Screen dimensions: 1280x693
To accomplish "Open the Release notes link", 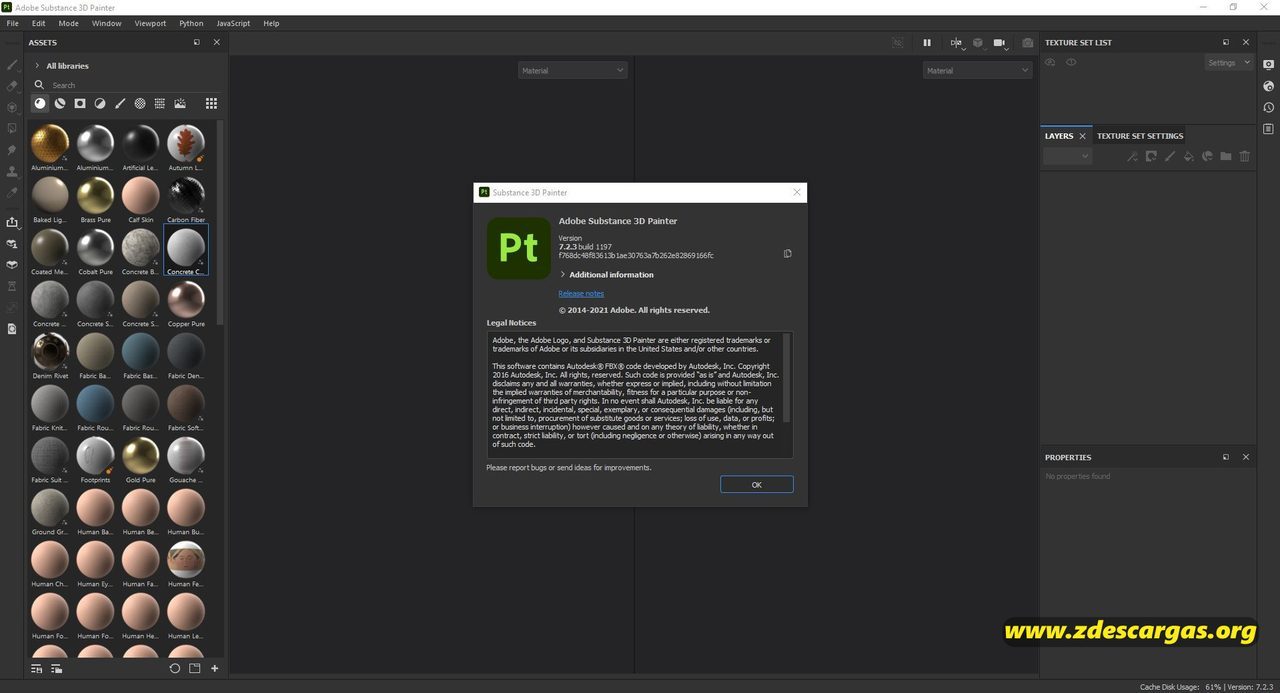I will pyautogui.click(x=581, y=293).
